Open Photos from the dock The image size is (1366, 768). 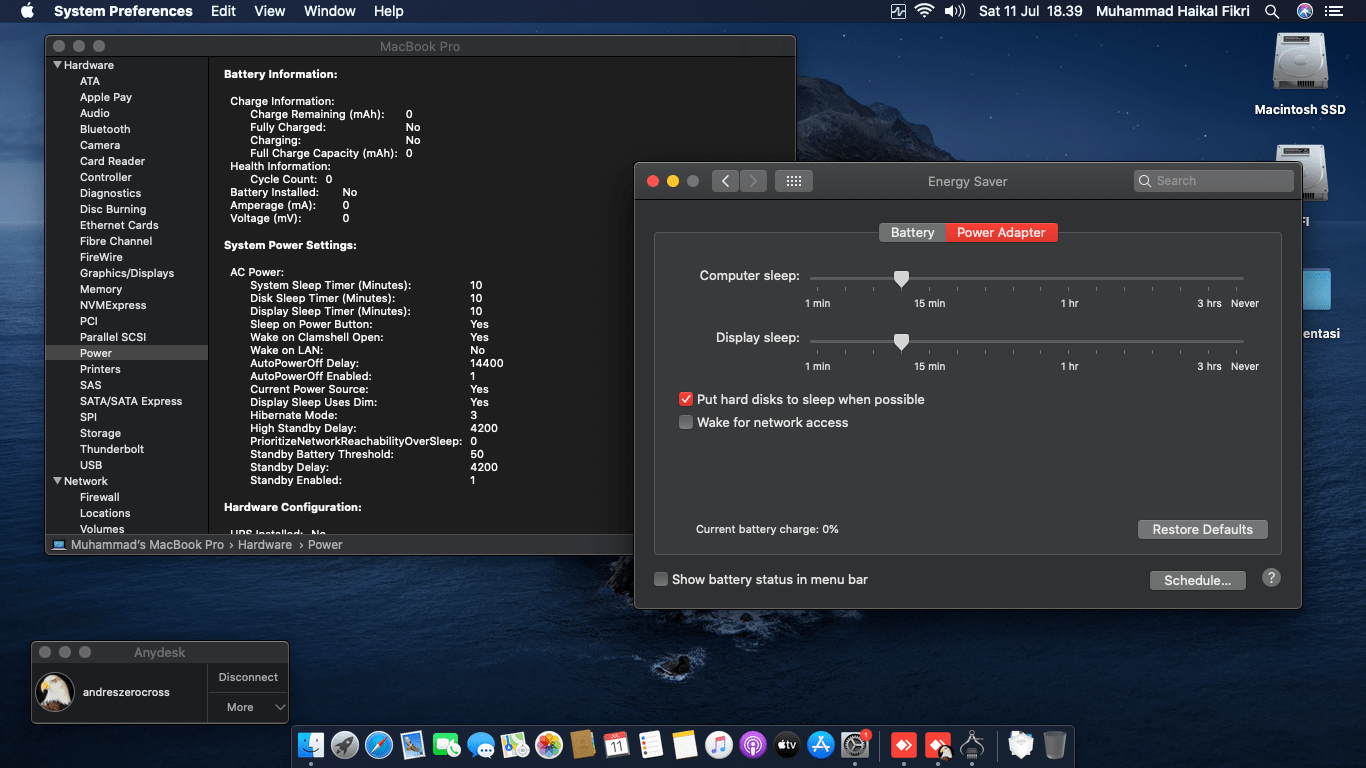pyautogui.click(x=549, y=745)
